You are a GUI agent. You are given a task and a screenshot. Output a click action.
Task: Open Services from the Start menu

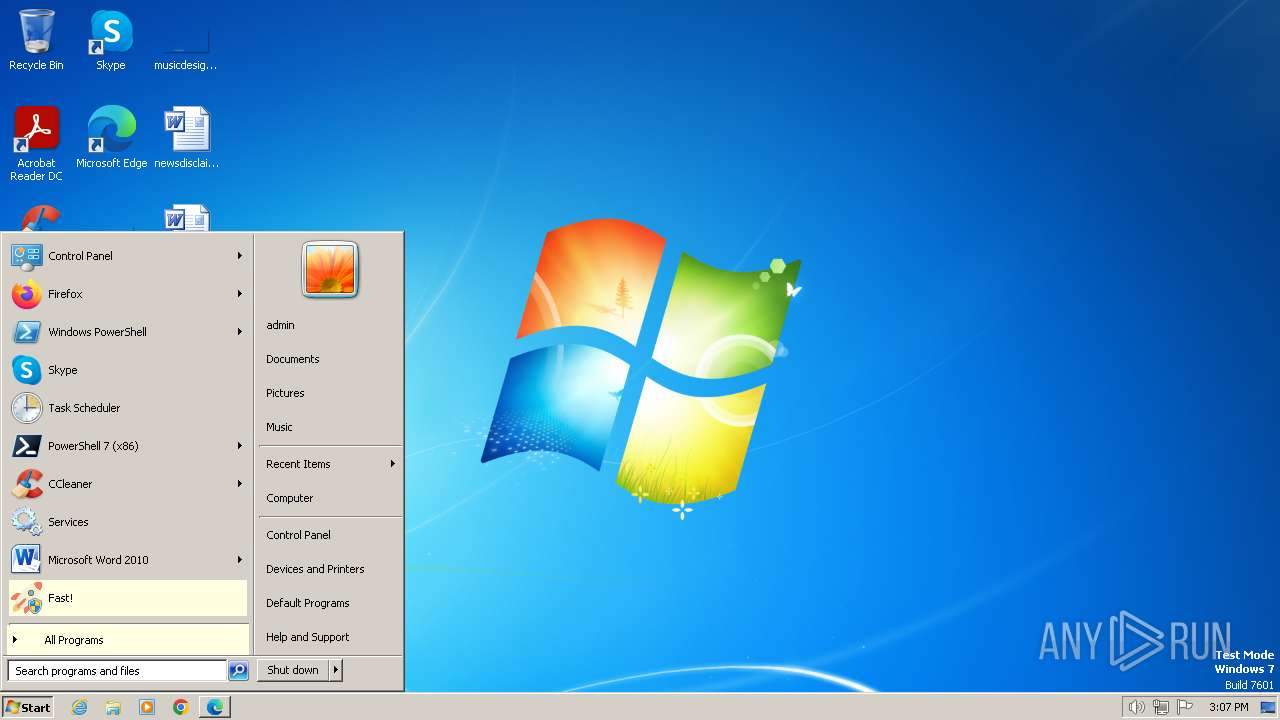pos(127,522)
